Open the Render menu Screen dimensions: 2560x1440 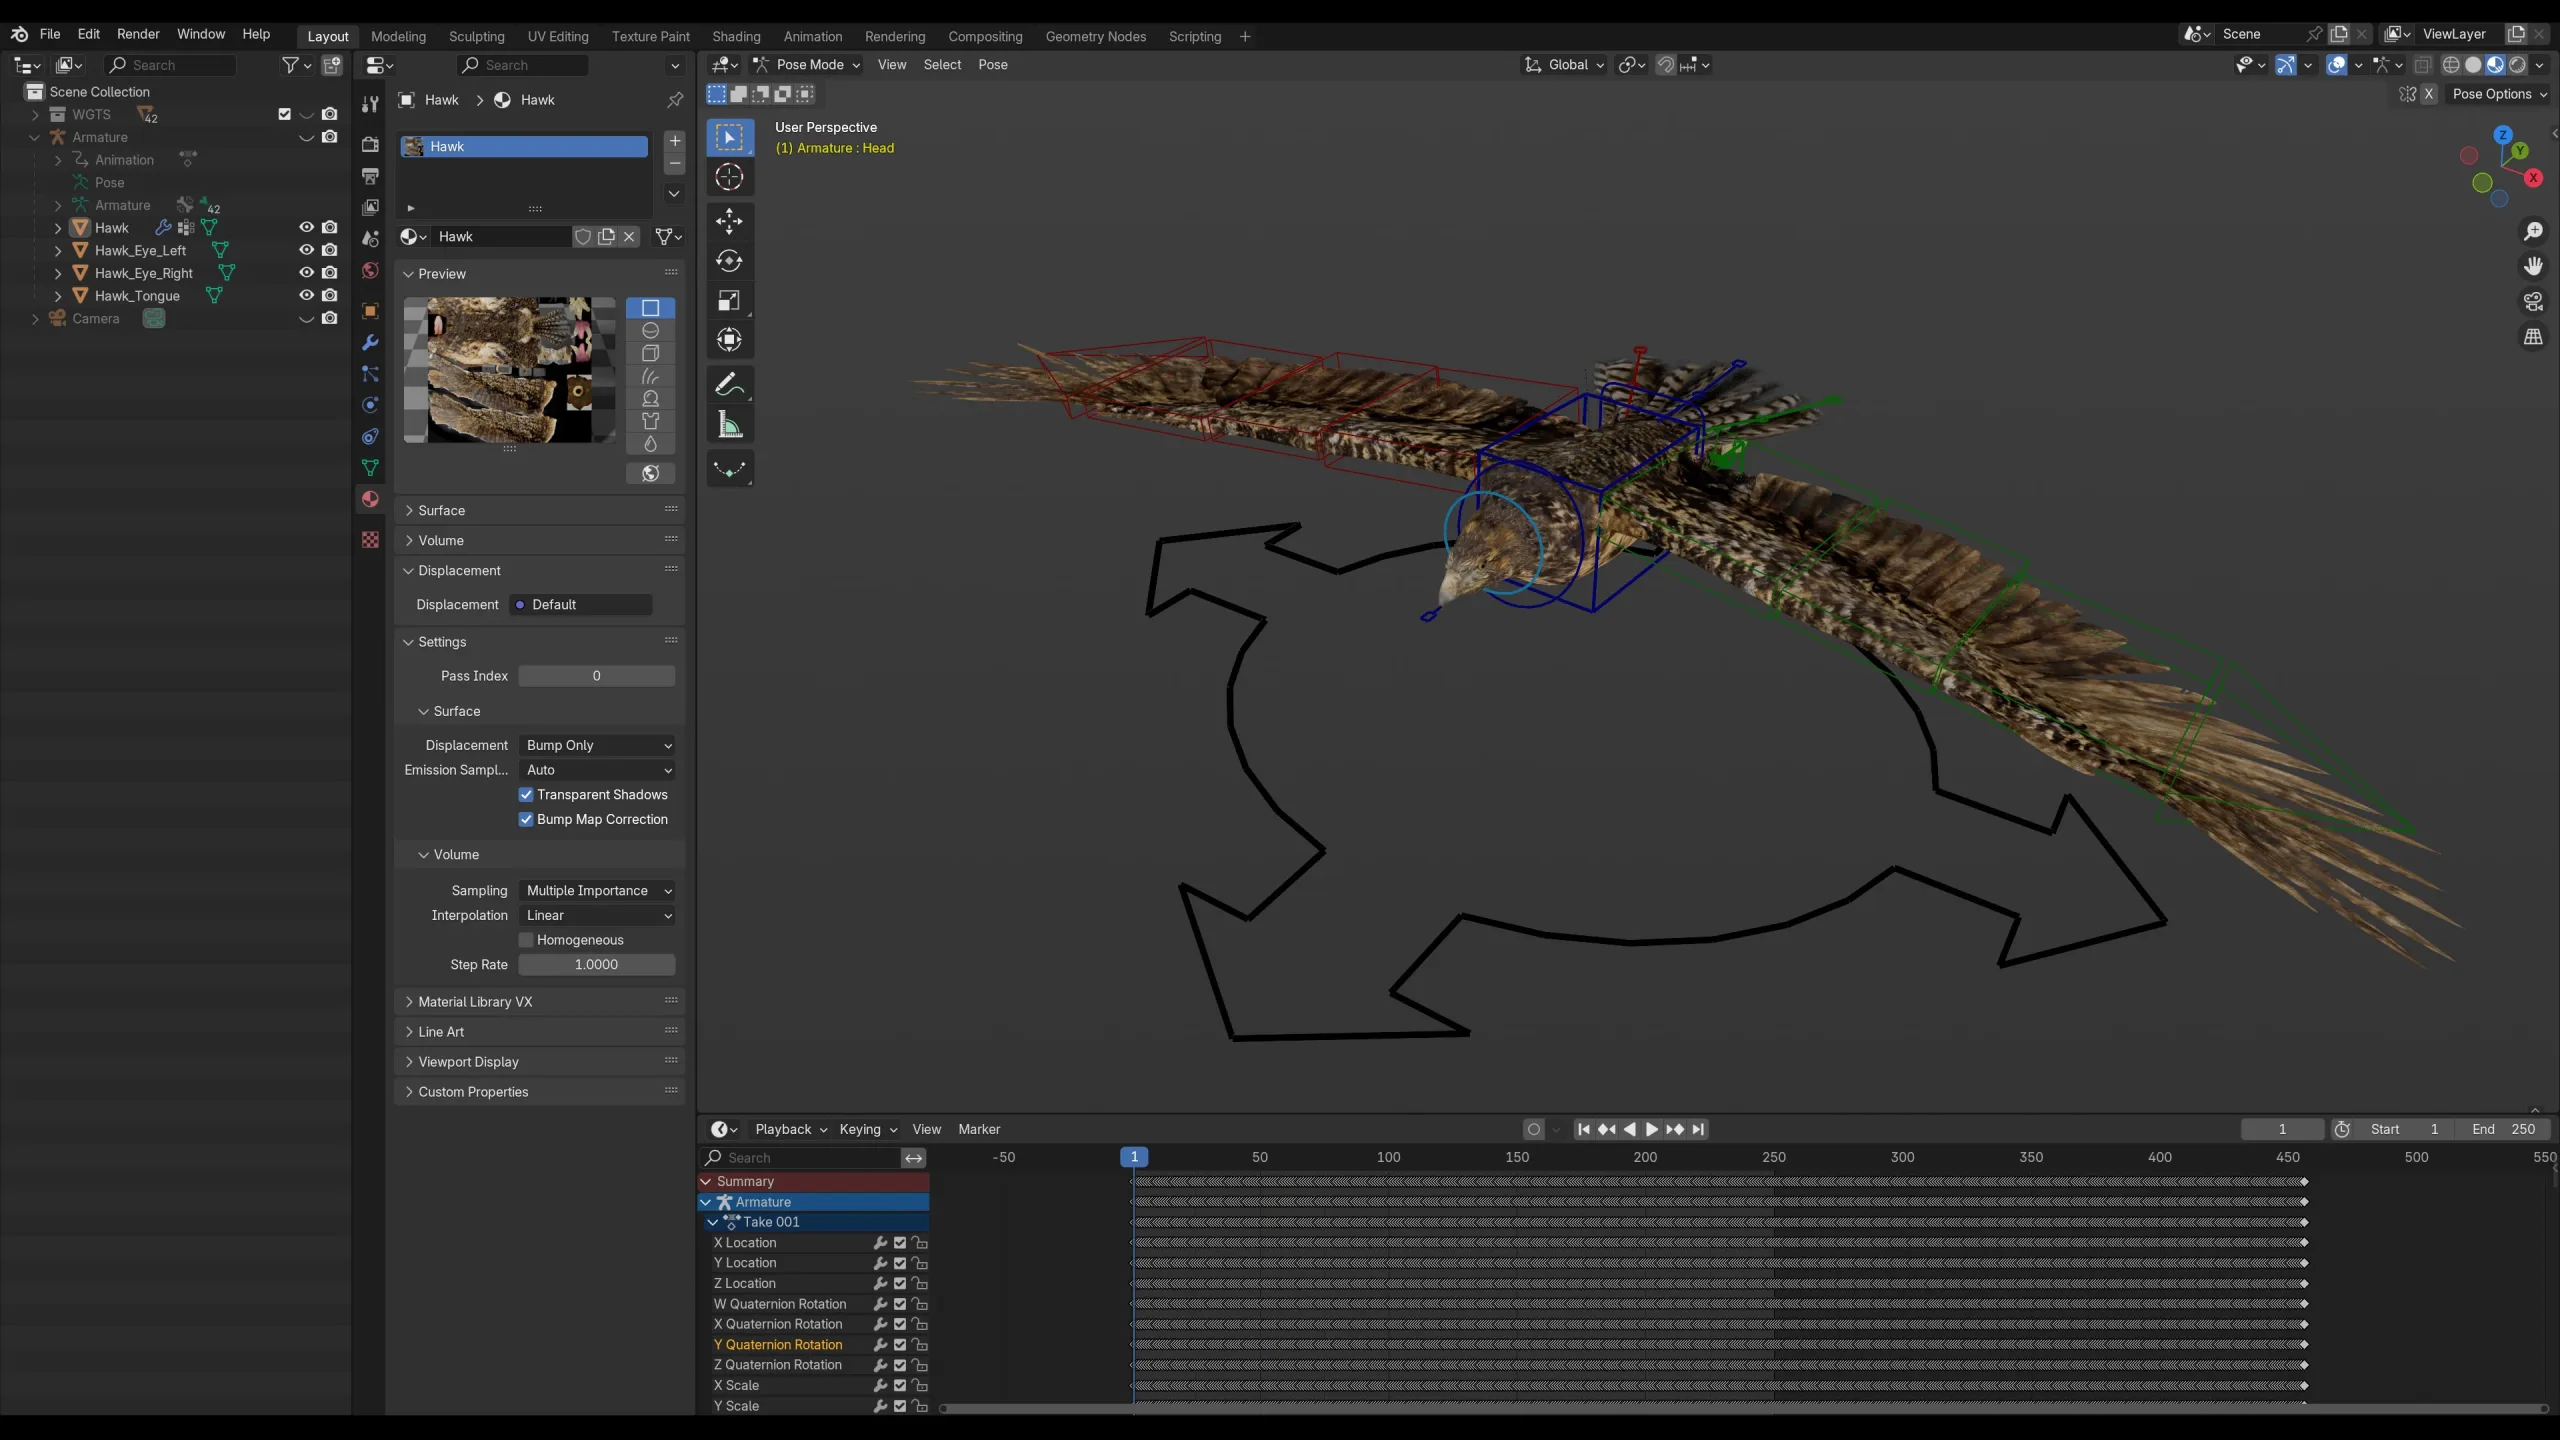pyautogui.click(x=138, y=33)
